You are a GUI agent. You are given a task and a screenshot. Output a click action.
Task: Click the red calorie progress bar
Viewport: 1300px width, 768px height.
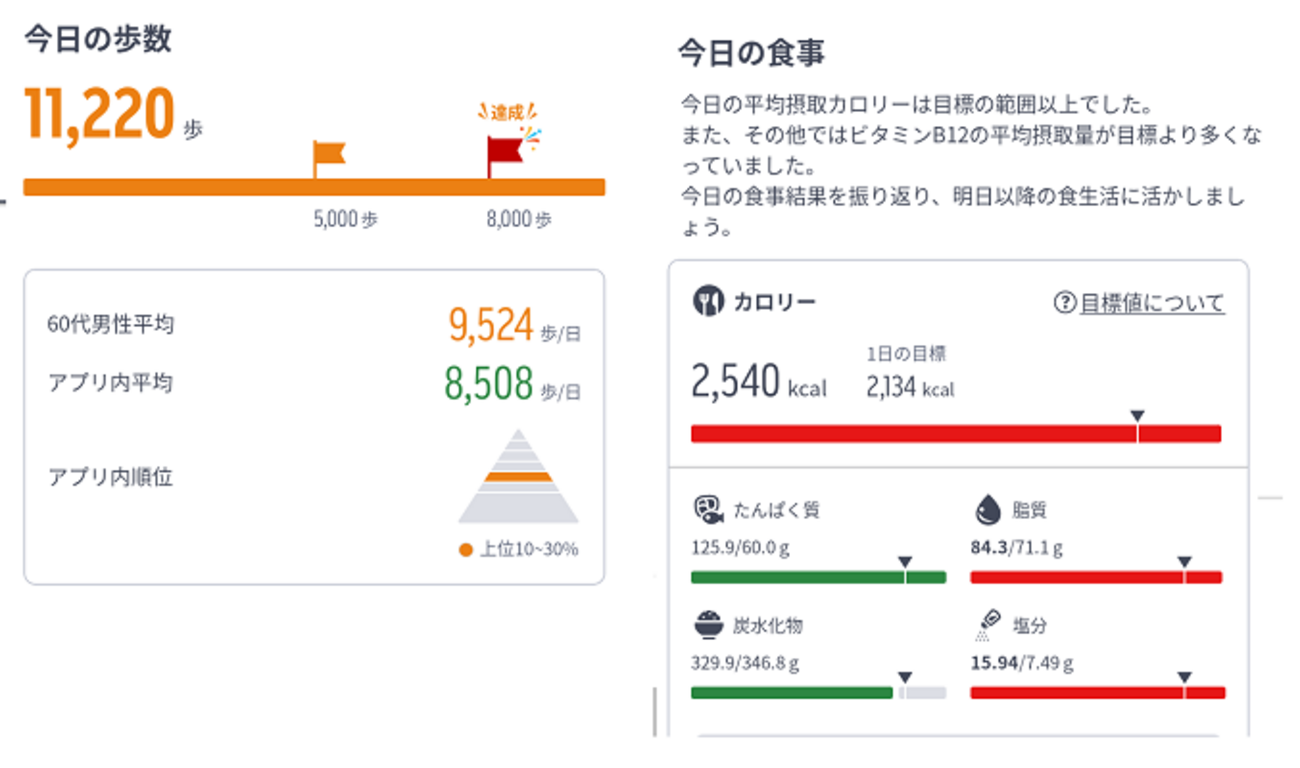955,433
